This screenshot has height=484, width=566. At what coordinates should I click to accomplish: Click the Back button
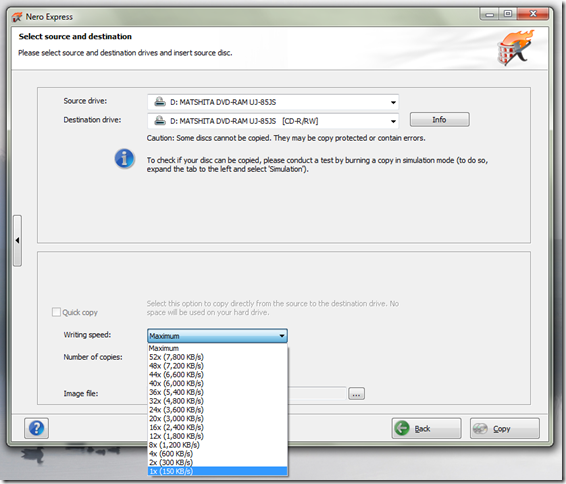coord(426,428)
